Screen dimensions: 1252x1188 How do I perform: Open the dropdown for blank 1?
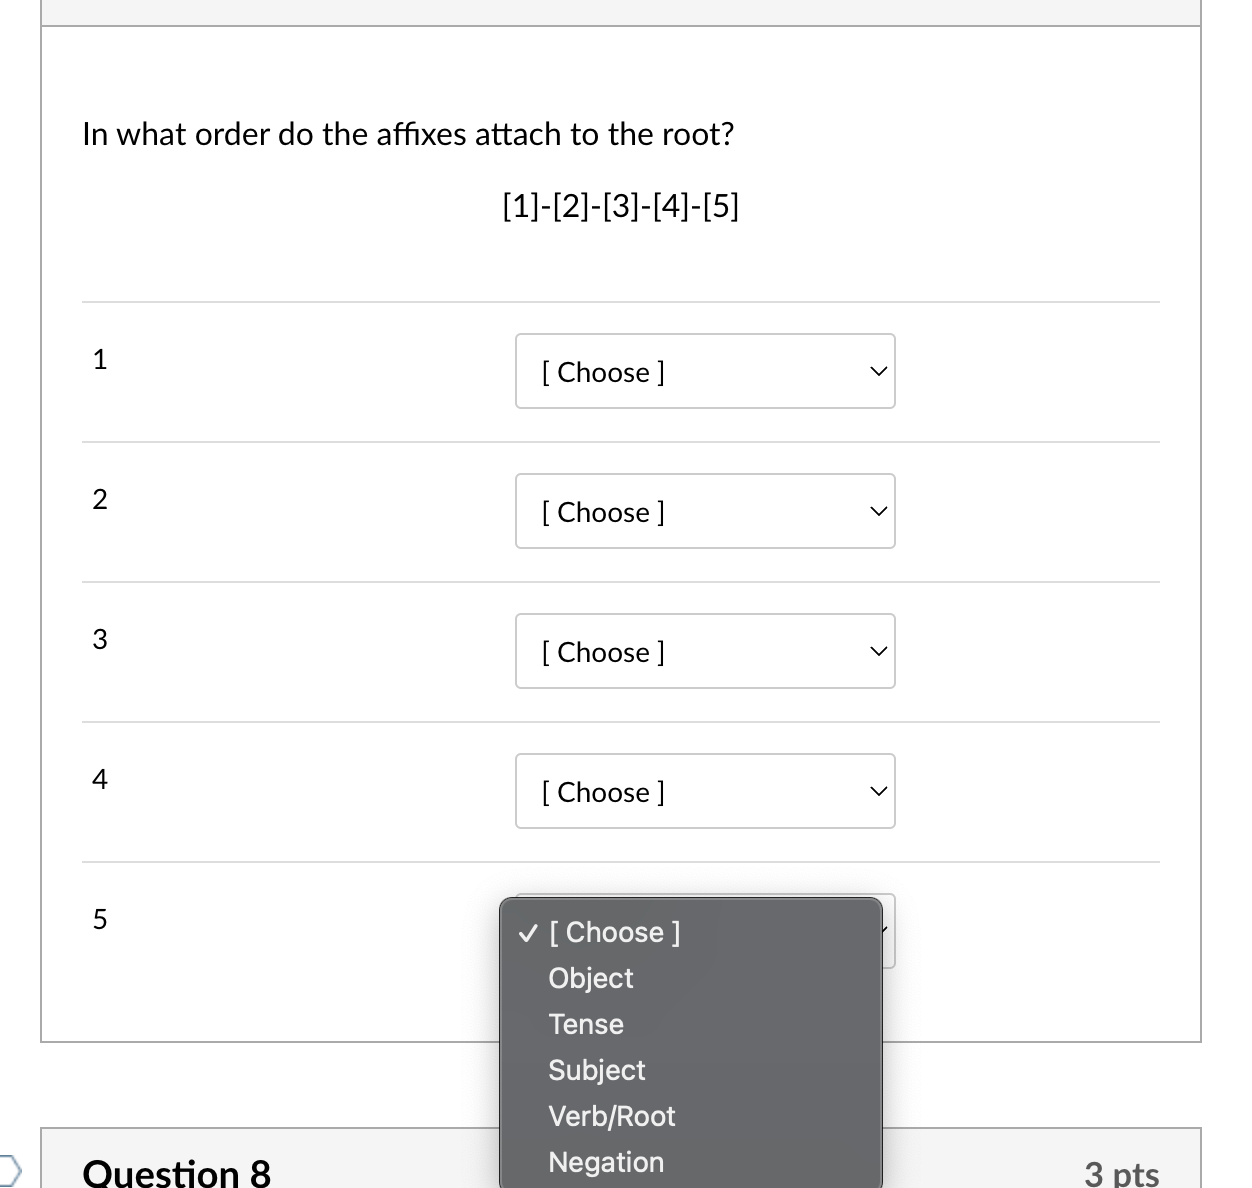click(704, 371)
